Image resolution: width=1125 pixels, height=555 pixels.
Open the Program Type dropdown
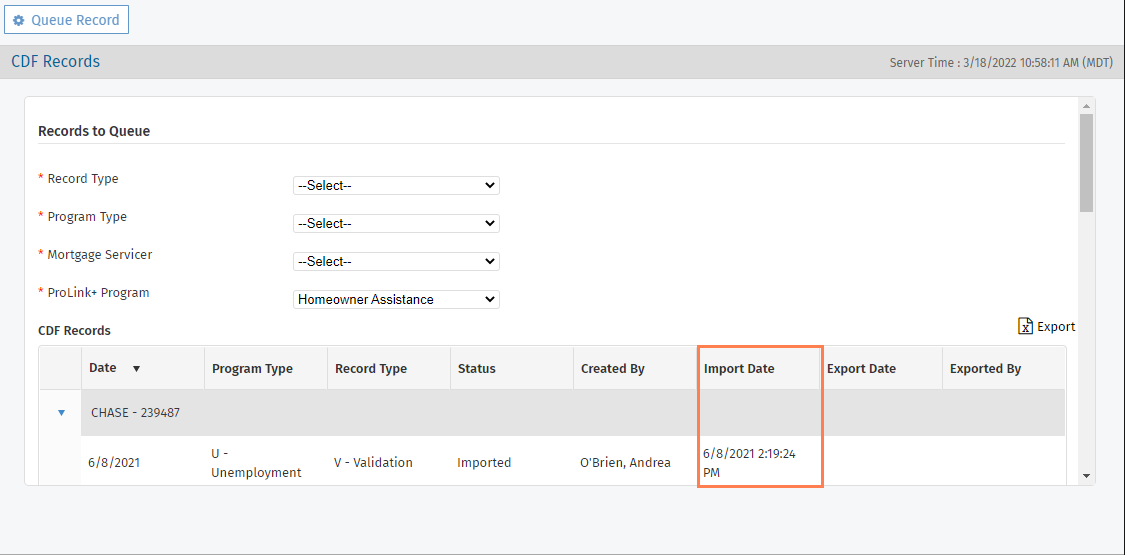click(x=396, y=223)
